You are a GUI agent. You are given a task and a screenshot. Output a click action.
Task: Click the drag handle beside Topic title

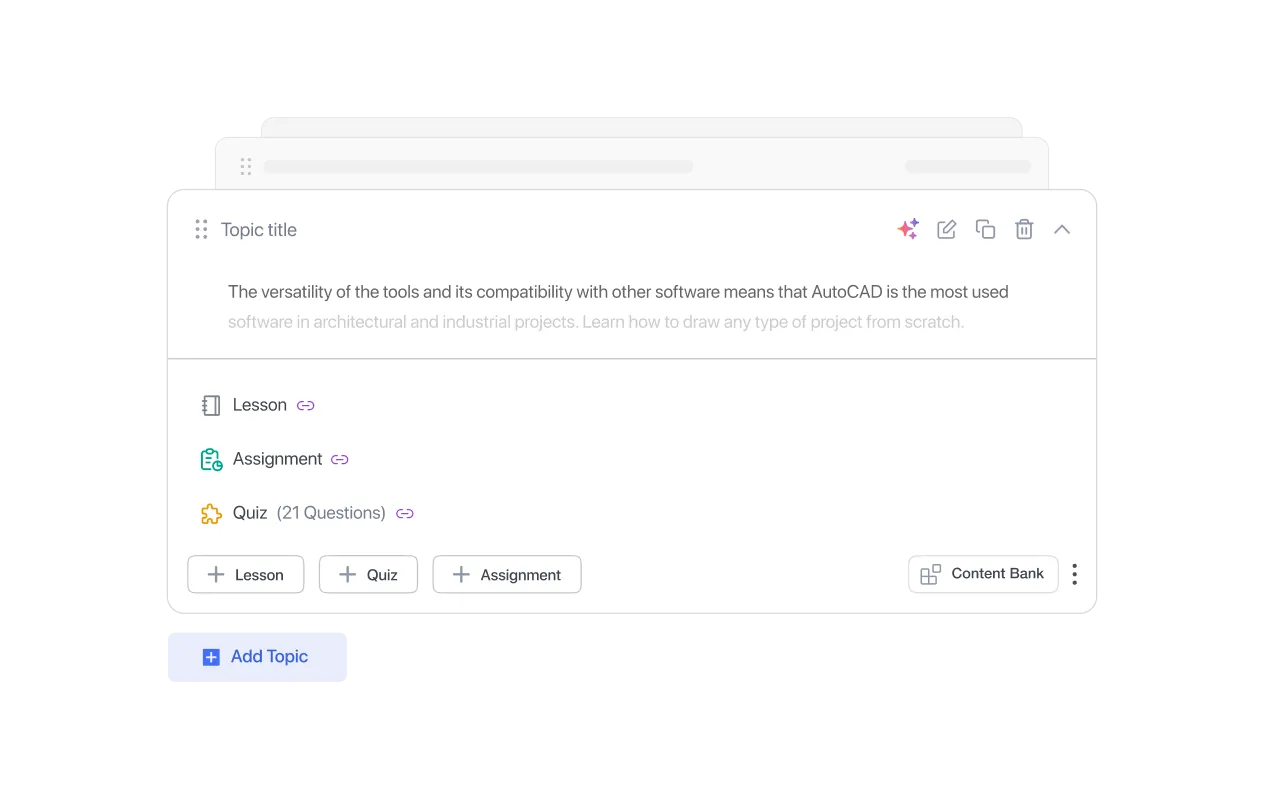(x=201, y=229)
